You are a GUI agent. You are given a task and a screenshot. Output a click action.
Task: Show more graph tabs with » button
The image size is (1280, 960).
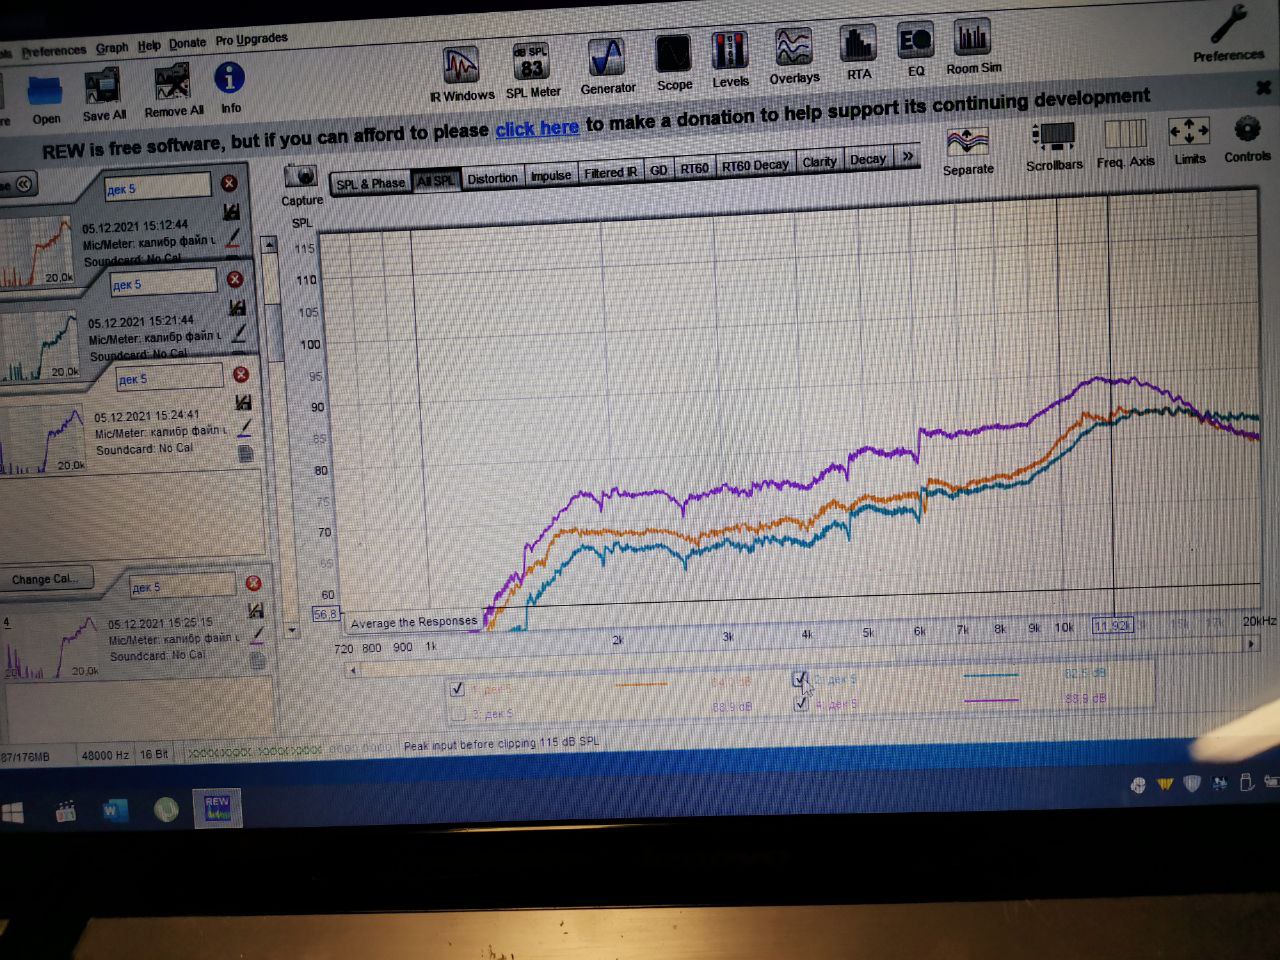click(907, 156)
